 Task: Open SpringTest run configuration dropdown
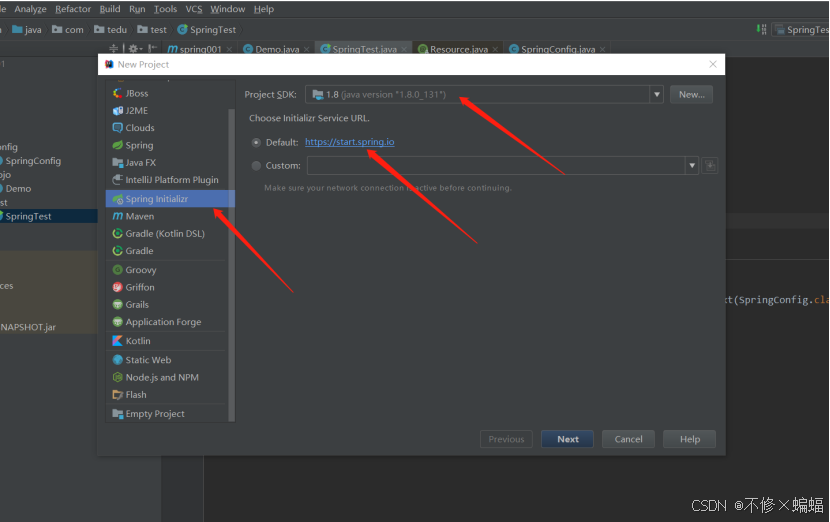pos(801,30)
